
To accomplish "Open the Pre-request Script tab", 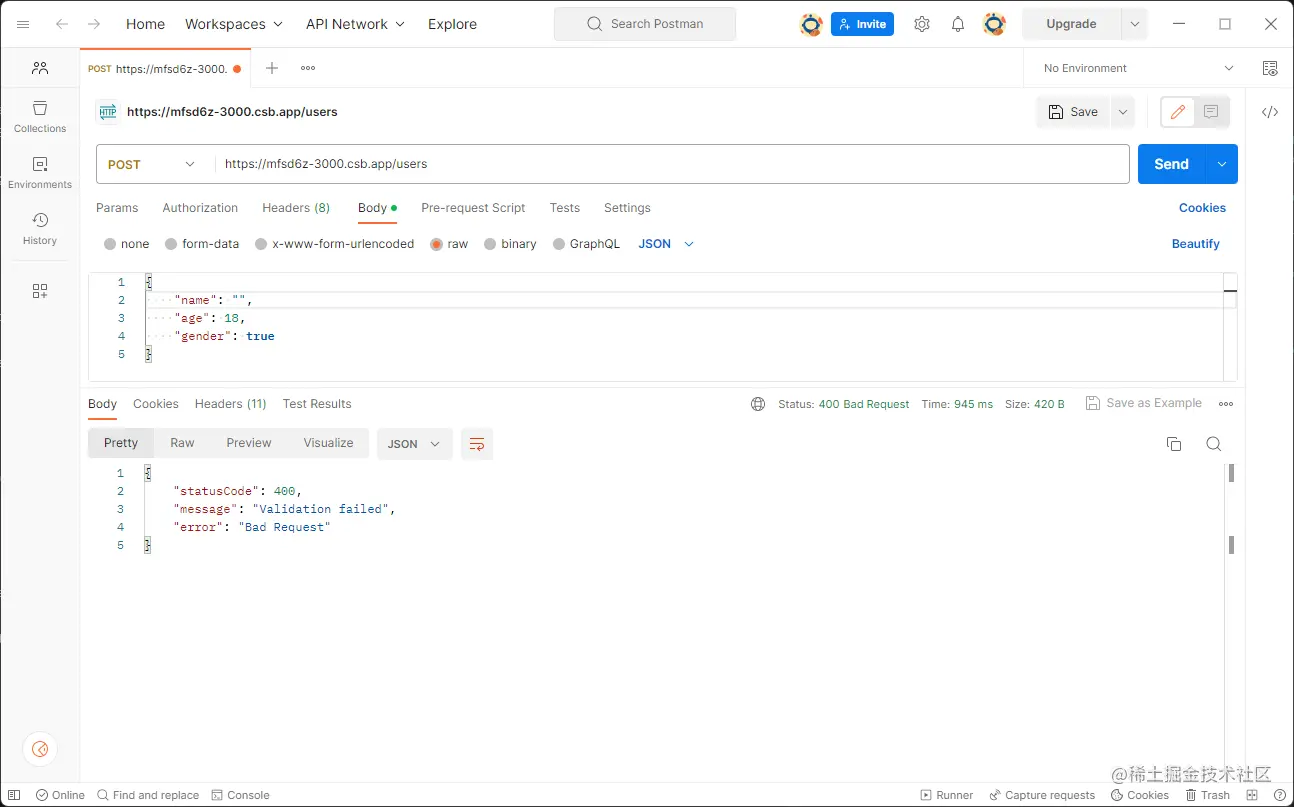I will tap(473, 208).
